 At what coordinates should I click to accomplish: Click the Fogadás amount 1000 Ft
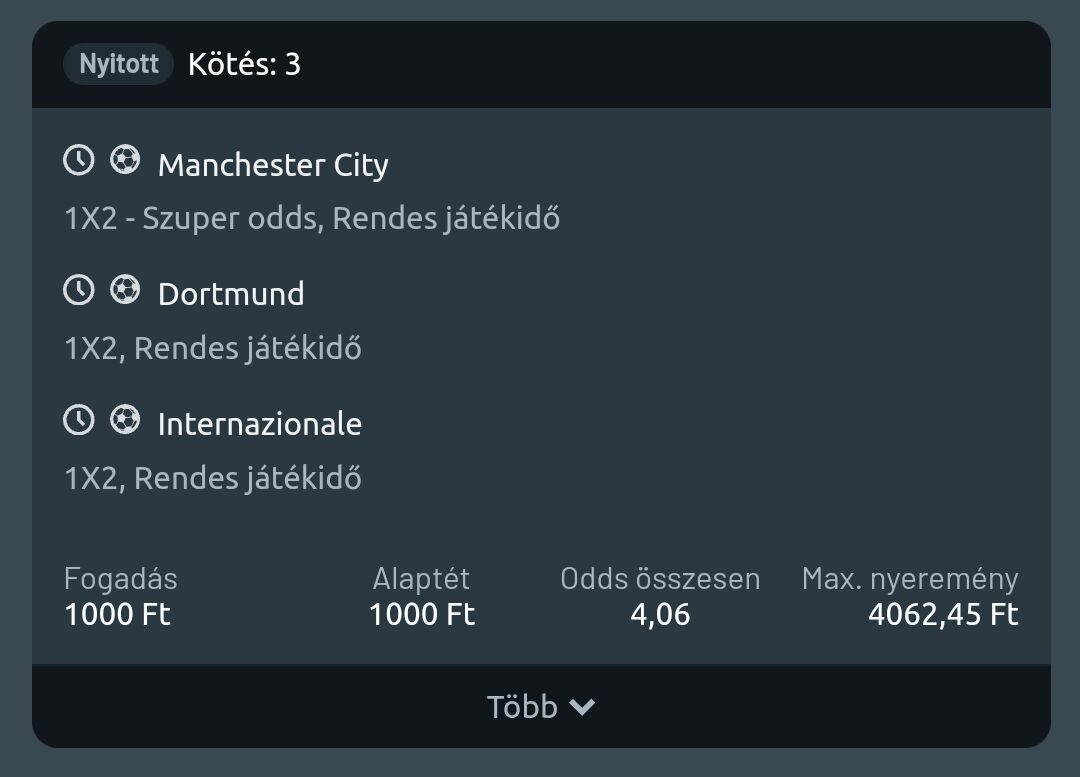click(x=117, y=614)
